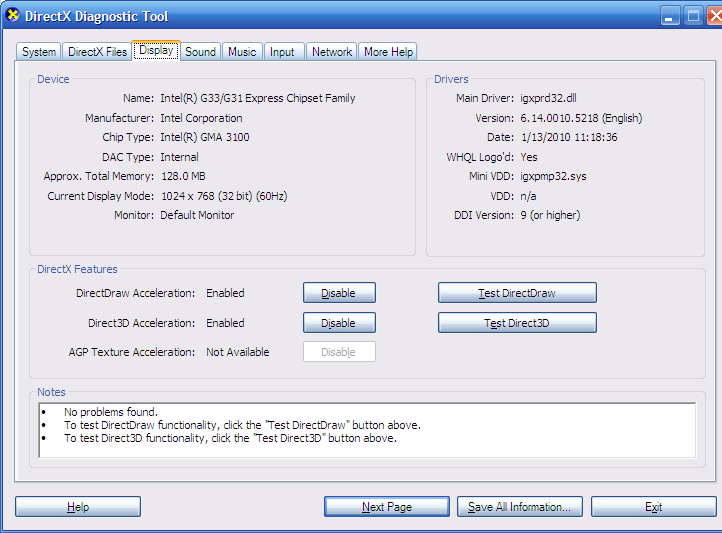Select DirectDraw Acceleration status Enabled

(x=225, y=293)
